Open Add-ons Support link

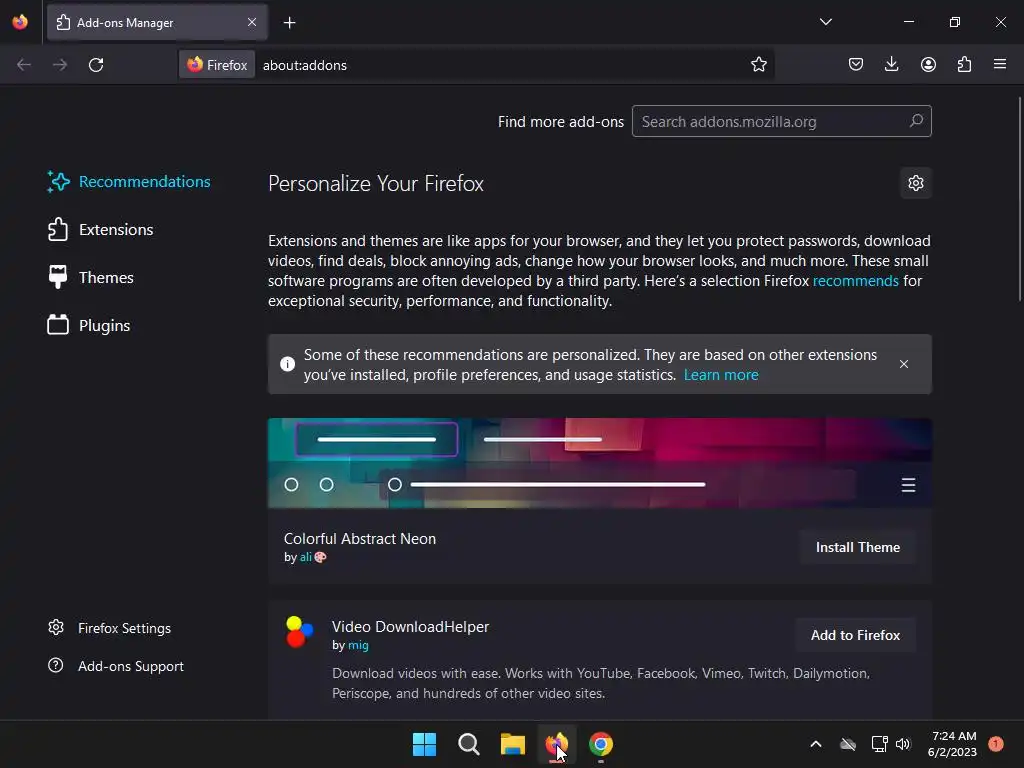pos(116,666)
